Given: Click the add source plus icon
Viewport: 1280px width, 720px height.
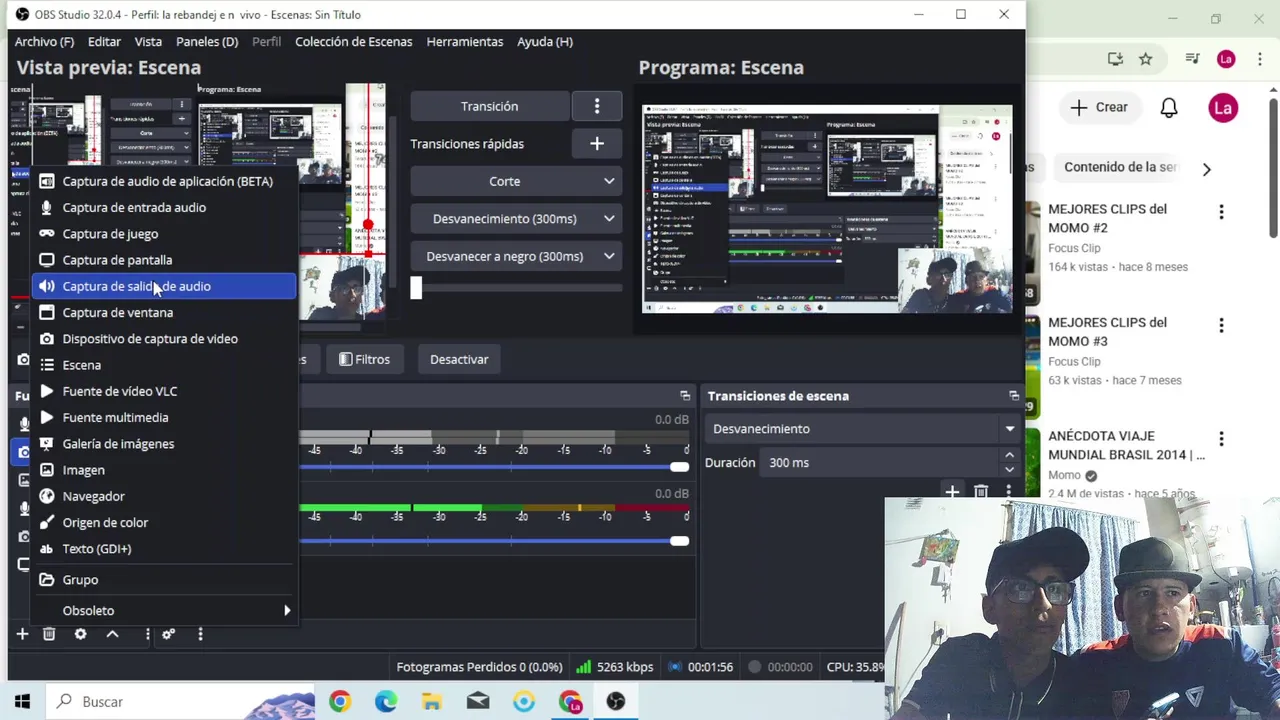Looking at the screenshot, I should (22, 634).
